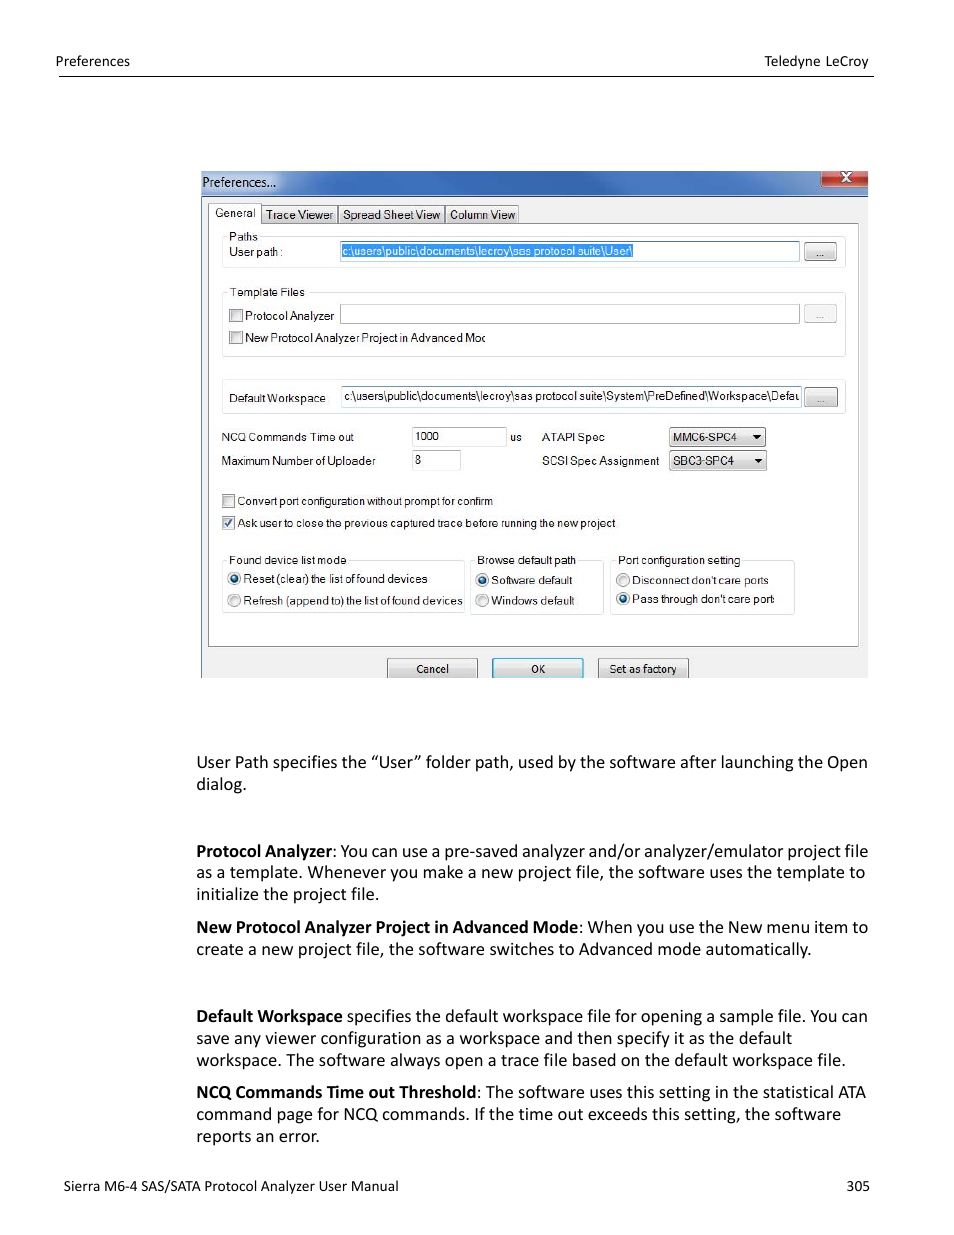The width and height of the screenshot is (954, 1235).
Task: Check New Protocol Analyzer Project in Advanced Mode
Action: pos(236,338)
